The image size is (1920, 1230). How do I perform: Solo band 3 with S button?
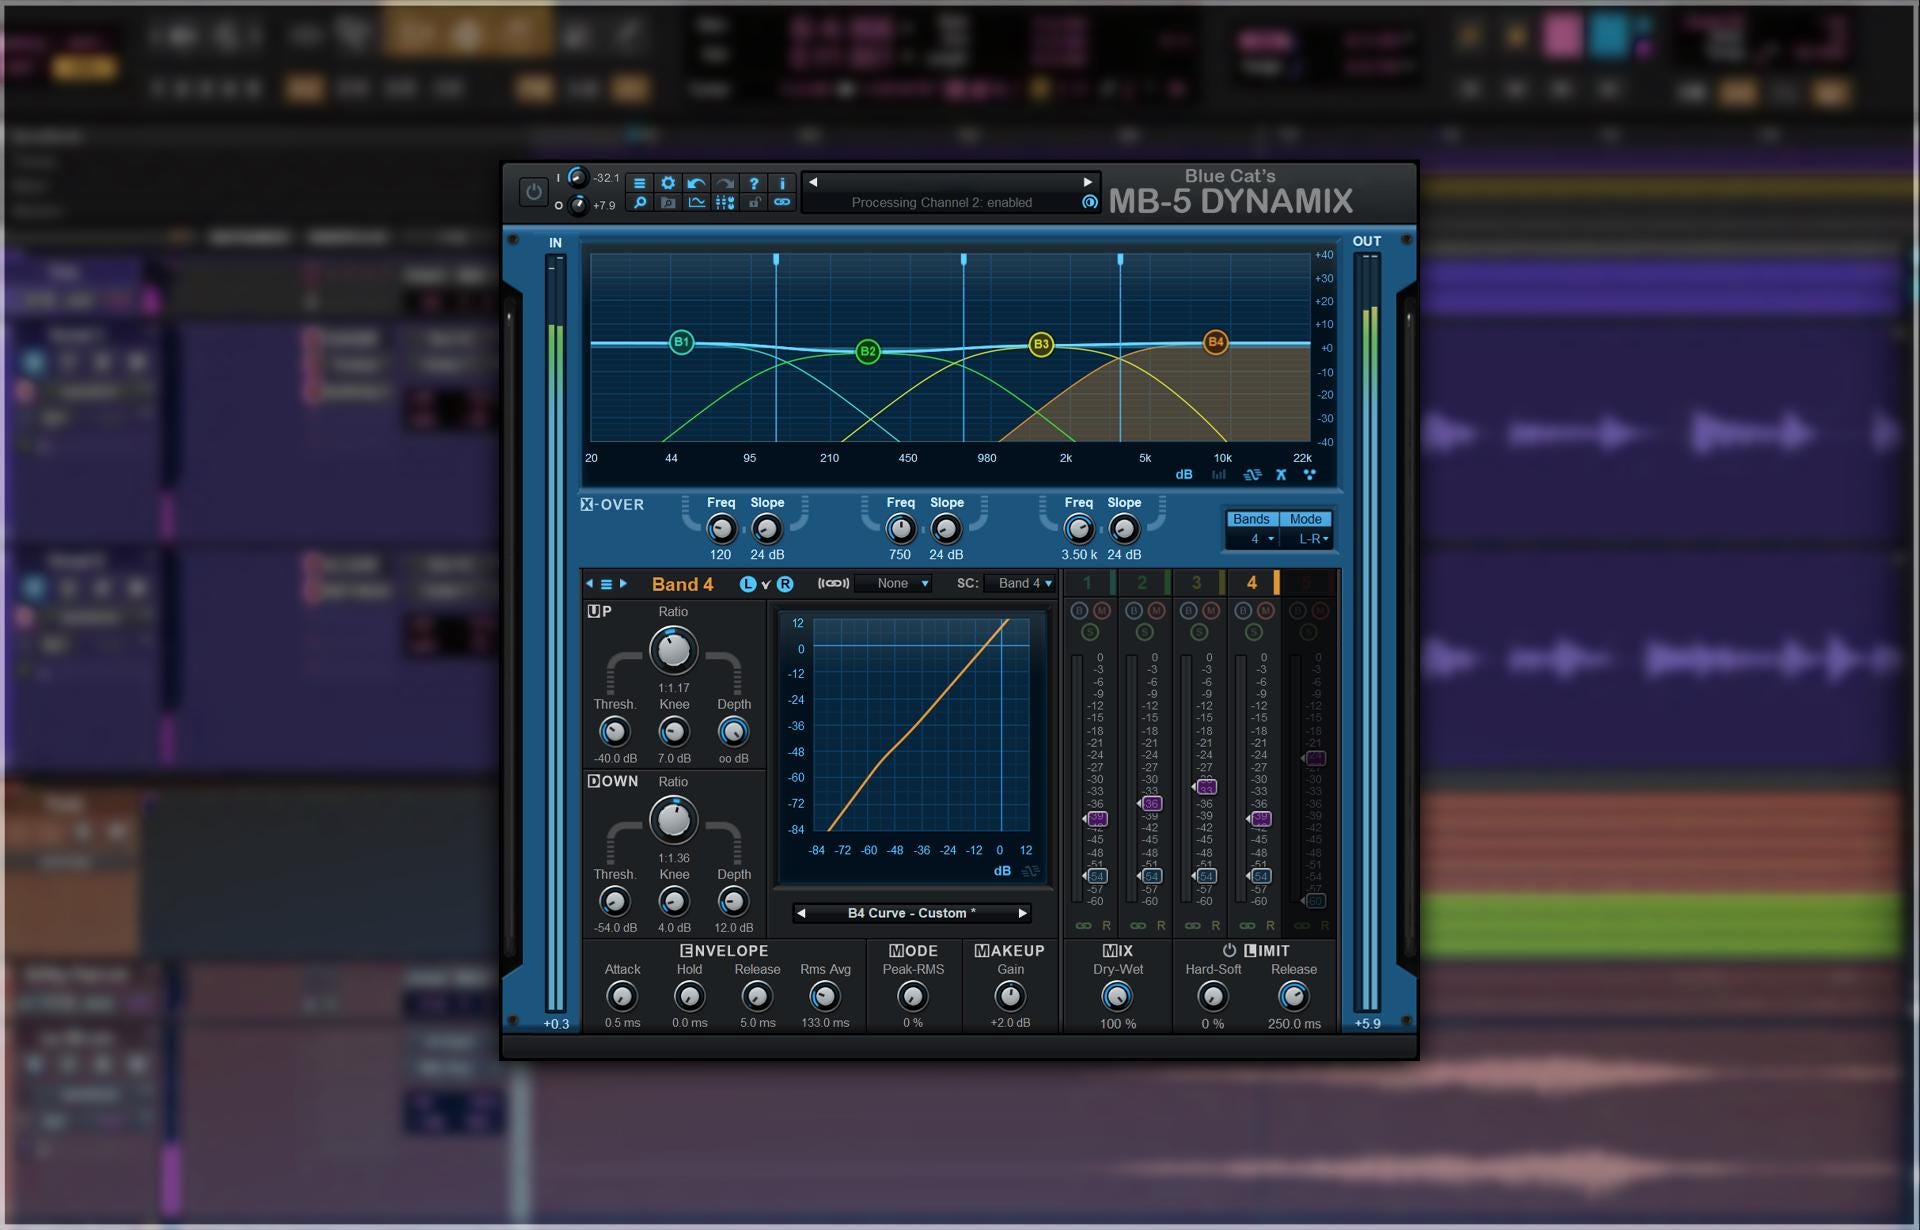(x=1199, y=632)
